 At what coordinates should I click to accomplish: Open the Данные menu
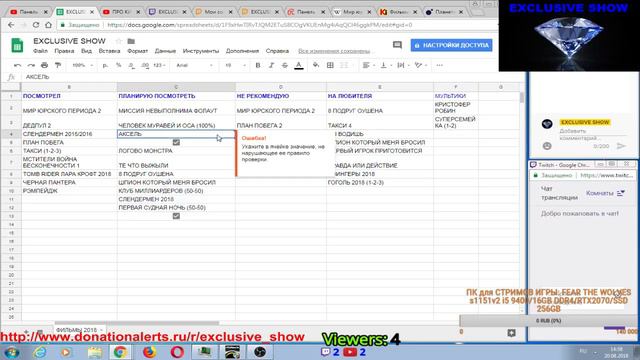pos(165,51)
